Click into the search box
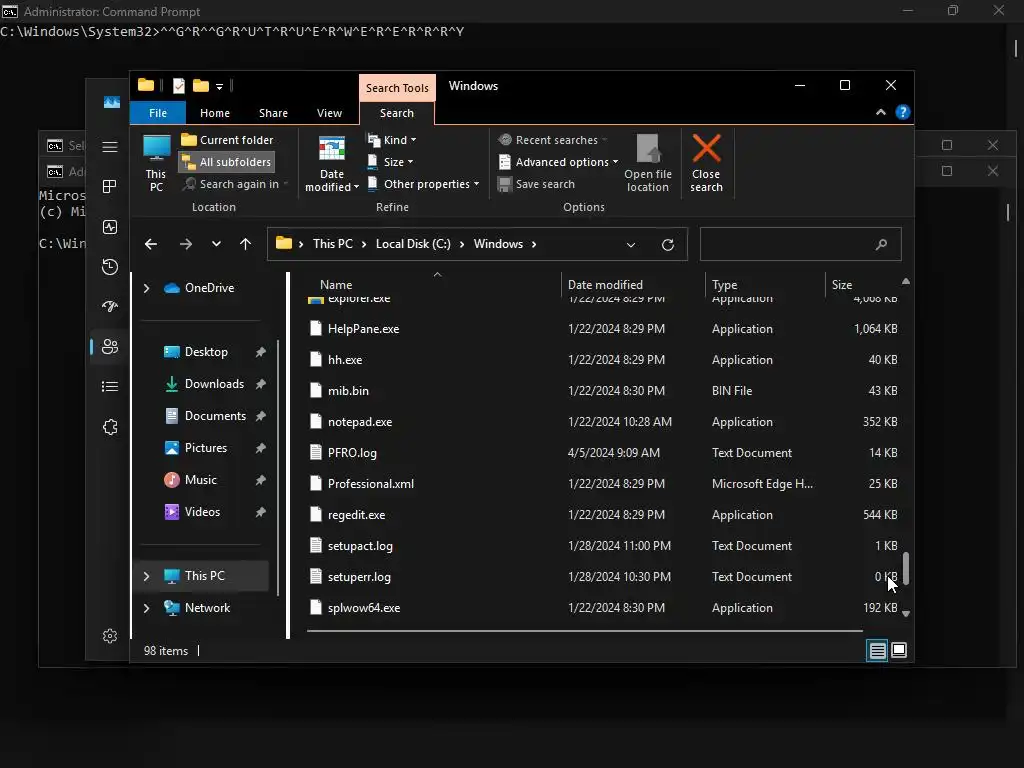Image resolution: width=1024 pixels, height=768 pixels. click(x=801, y=244)
